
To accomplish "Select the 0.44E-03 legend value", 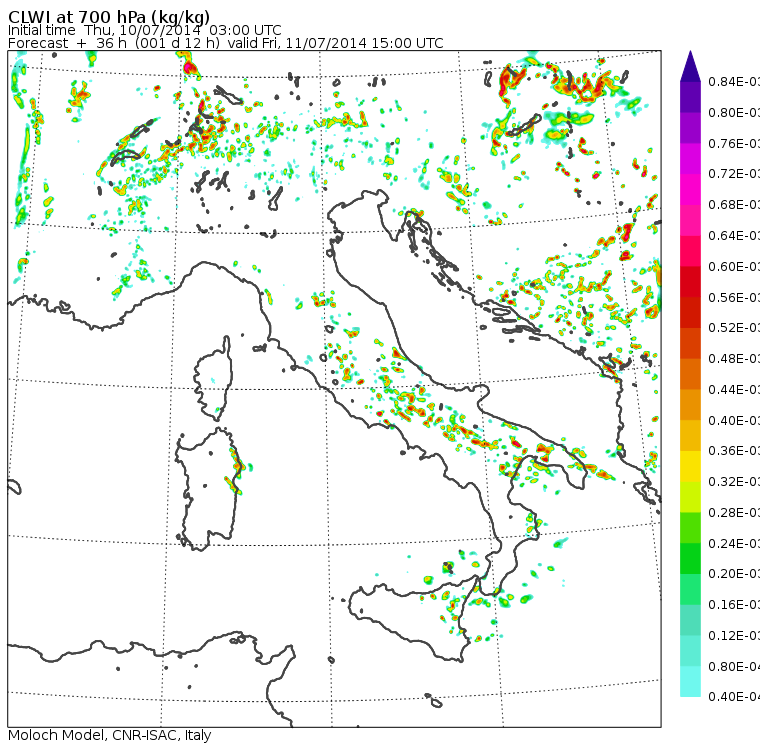I will click(734, 390).
